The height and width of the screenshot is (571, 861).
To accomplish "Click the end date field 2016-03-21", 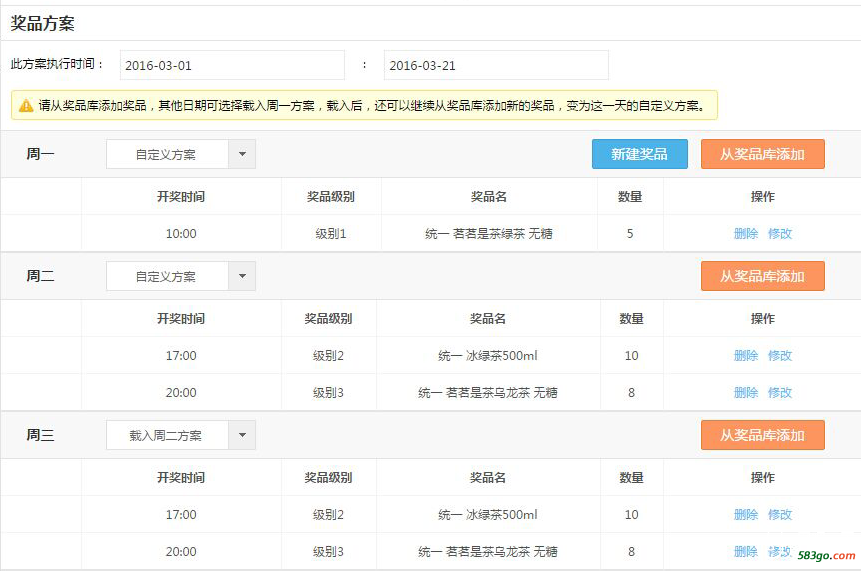I will point(496,65).
